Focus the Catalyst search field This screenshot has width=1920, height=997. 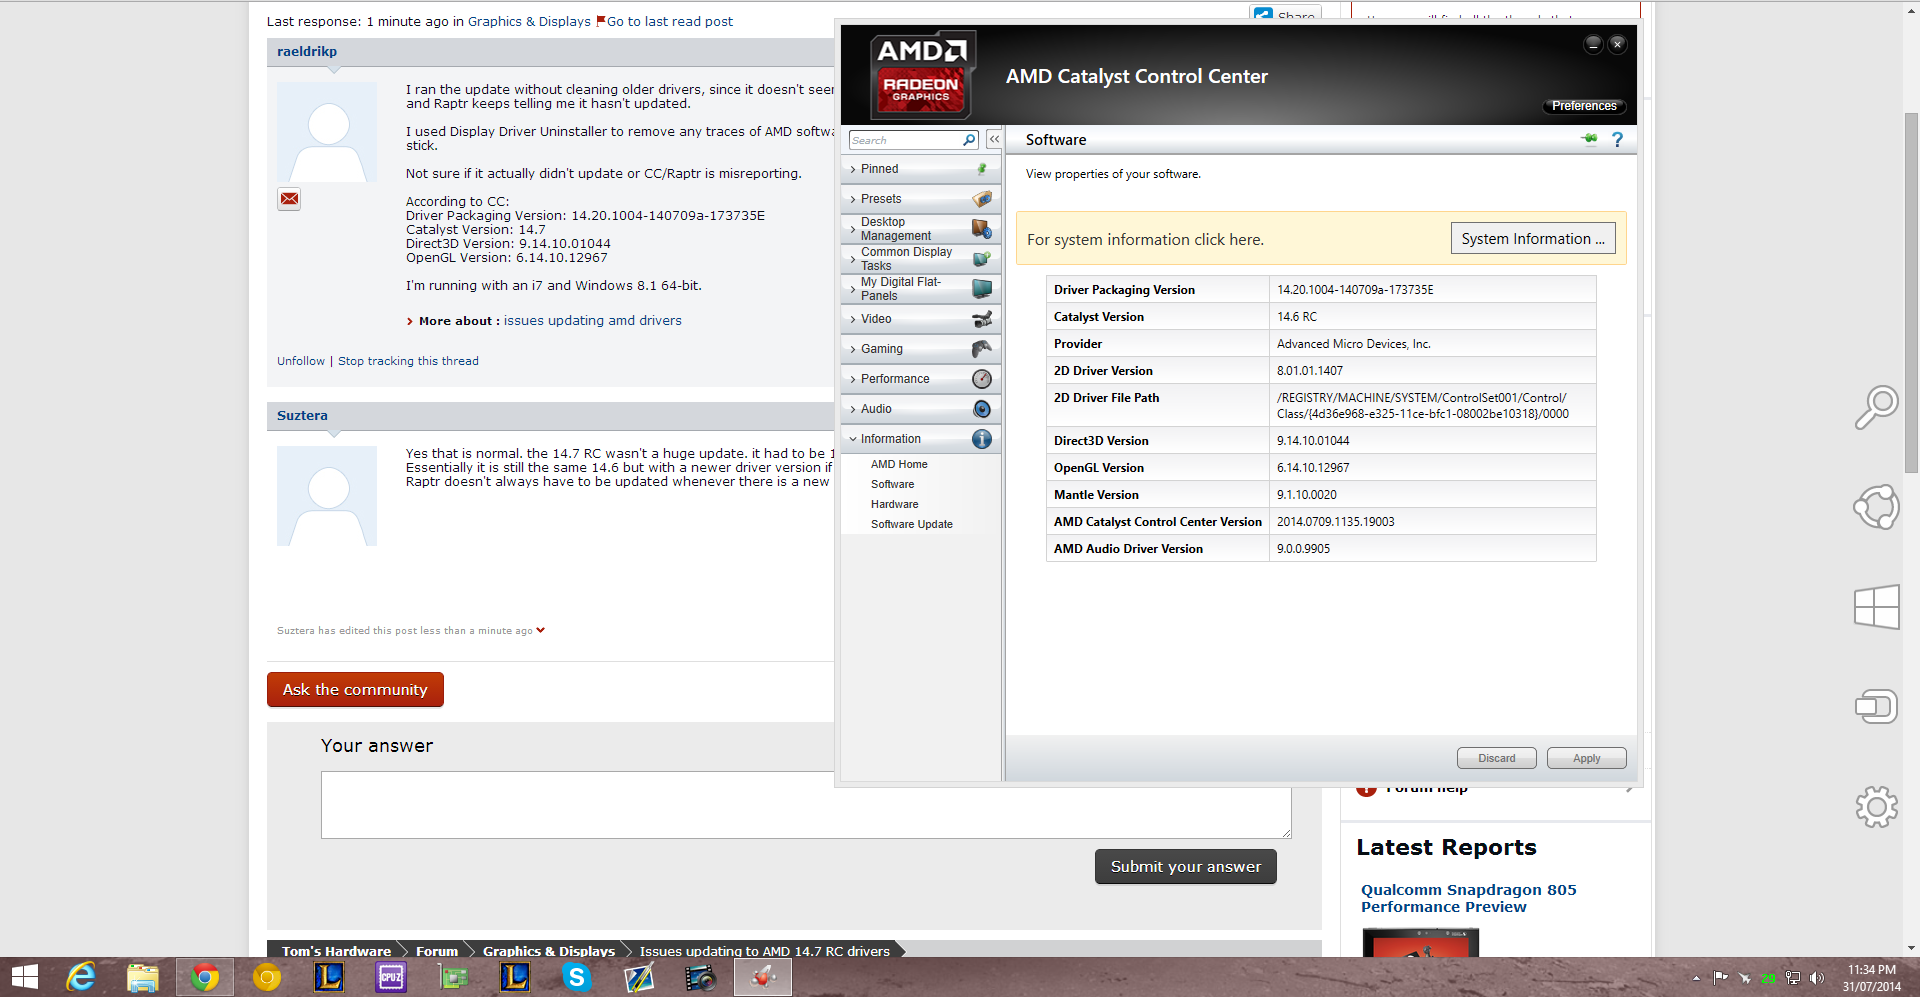pyautogui.click(x=905, y=140)
